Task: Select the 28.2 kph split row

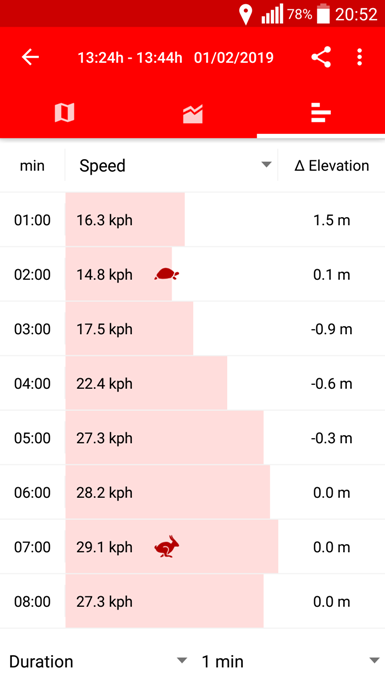Action: pyautogui.click(x=192, y=492)
